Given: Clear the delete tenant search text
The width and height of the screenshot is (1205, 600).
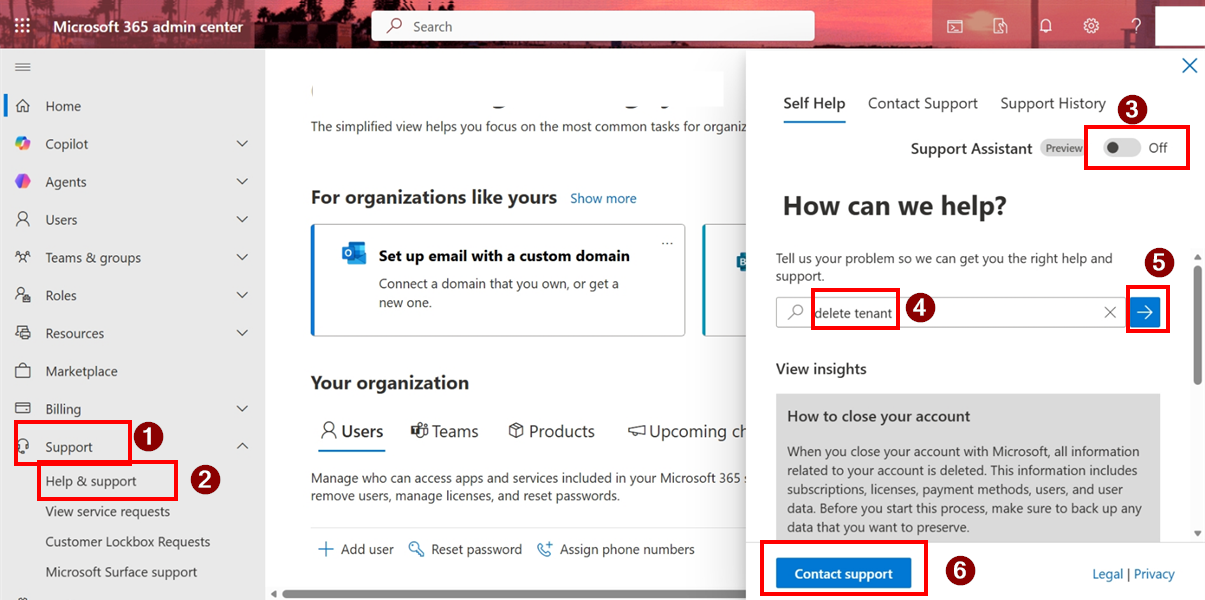Looking at the screenshot, I should pos(1110,313).
